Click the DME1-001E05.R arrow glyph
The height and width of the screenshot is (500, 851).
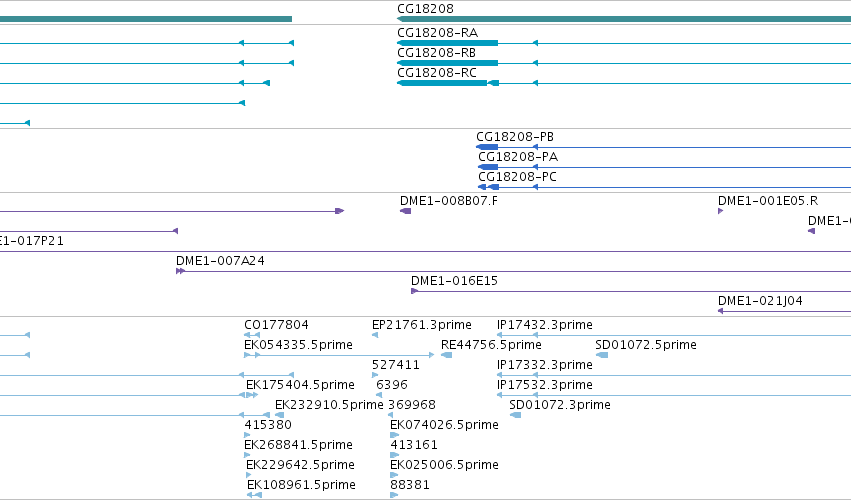(721, 211)
